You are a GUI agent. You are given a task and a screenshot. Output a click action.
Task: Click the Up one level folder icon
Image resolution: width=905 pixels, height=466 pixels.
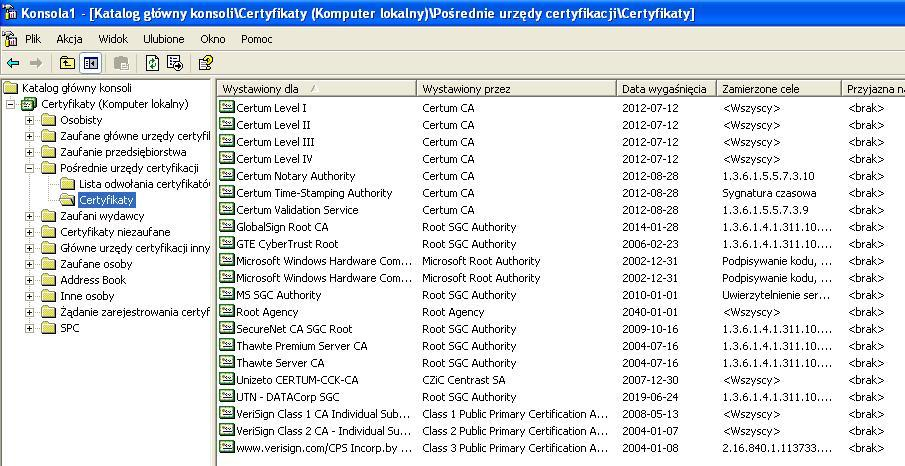click(x=68, y=63)
